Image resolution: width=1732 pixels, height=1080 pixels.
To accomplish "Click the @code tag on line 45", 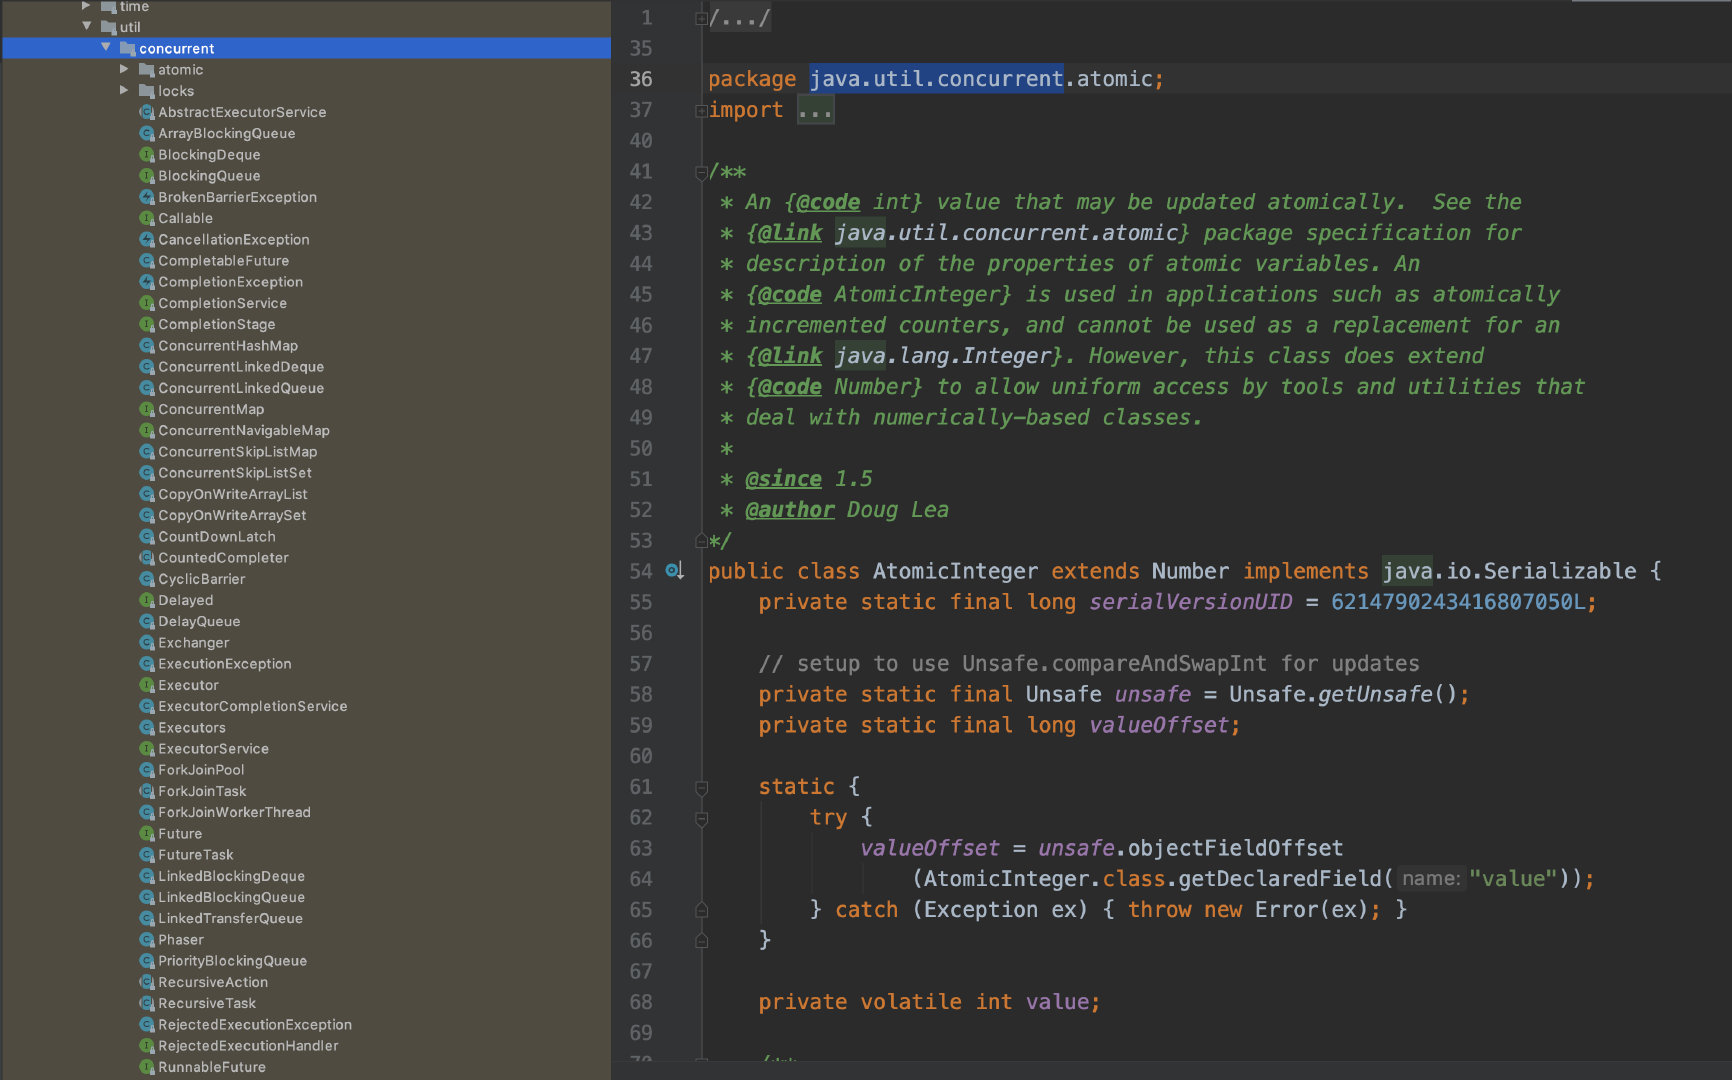I will click(789, 295).
